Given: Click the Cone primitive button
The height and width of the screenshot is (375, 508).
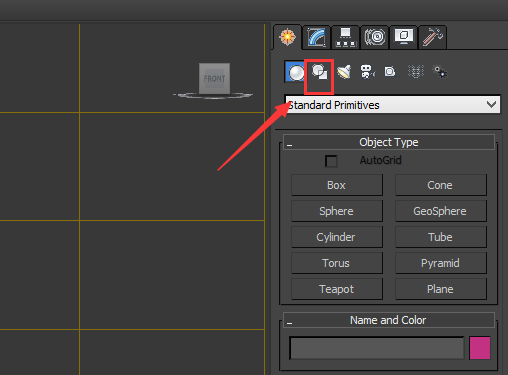Looking at the screenshot, I should 441,185.
